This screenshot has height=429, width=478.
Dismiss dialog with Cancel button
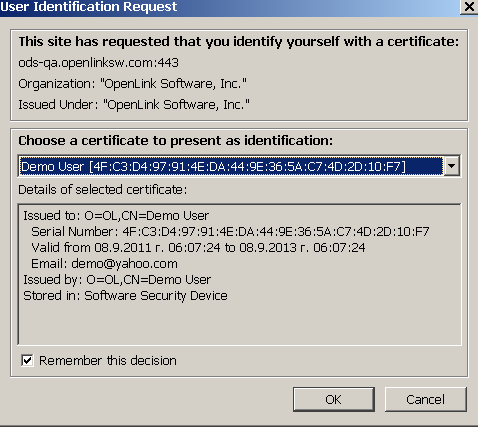point(426,399)
